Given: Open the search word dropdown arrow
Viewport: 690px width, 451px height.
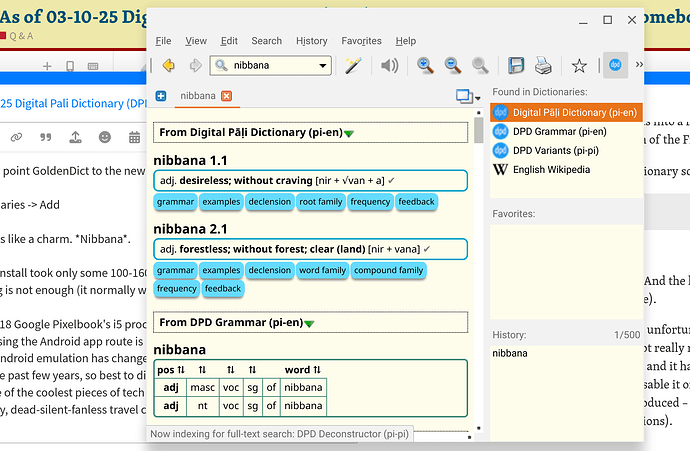Looking at the screenshot, I should click(323, 66).
